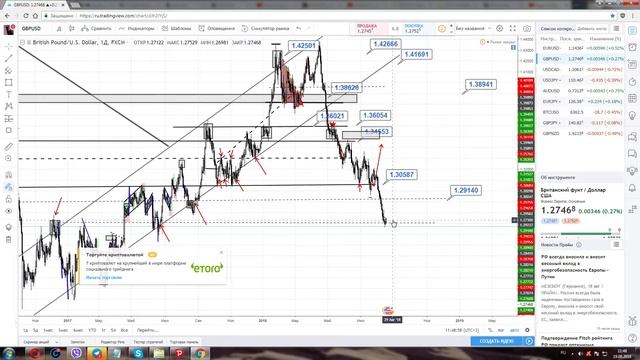Collapse the chart legend toggle

tap(23, 42)
